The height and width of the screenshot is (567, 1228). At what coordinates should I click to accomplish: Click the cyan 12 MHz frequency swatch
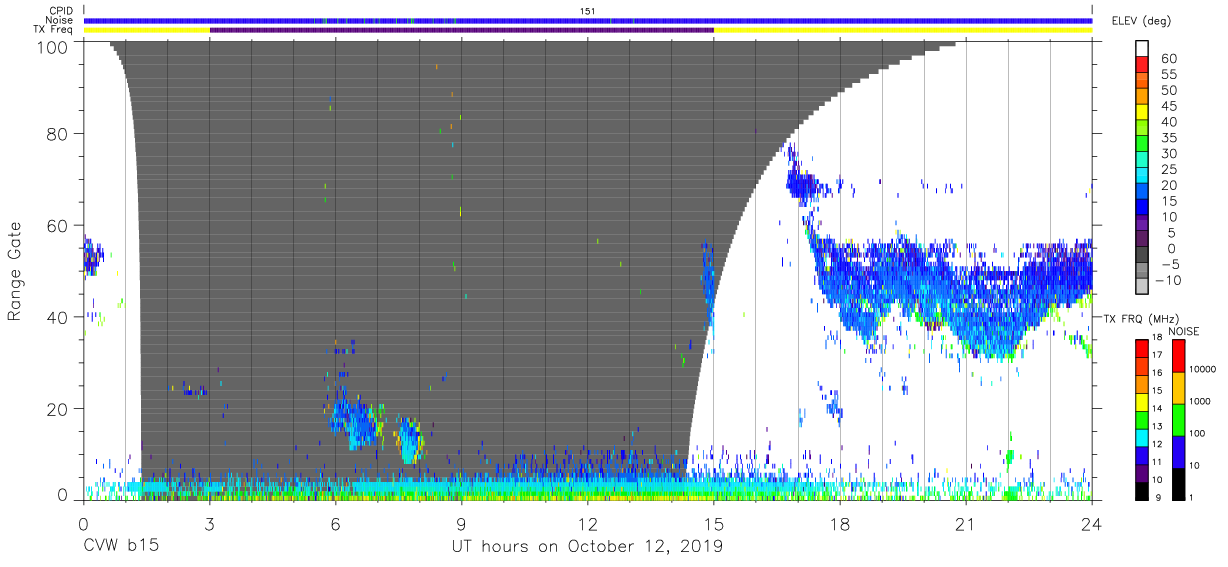click(1141, 437)
